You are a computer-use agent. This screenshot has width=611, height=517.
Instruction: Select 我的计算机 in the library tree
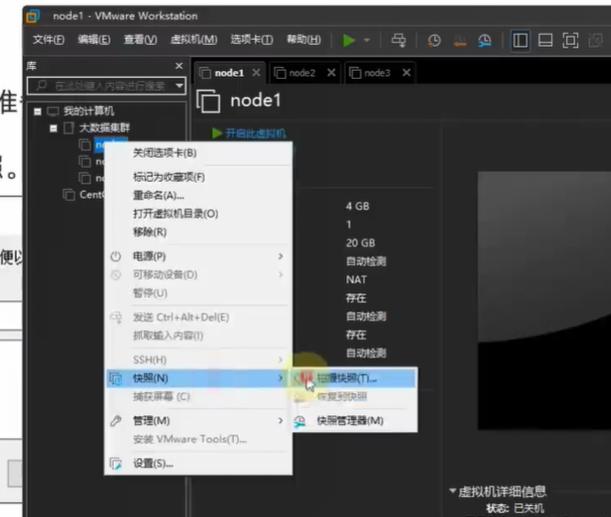[89, 111]
